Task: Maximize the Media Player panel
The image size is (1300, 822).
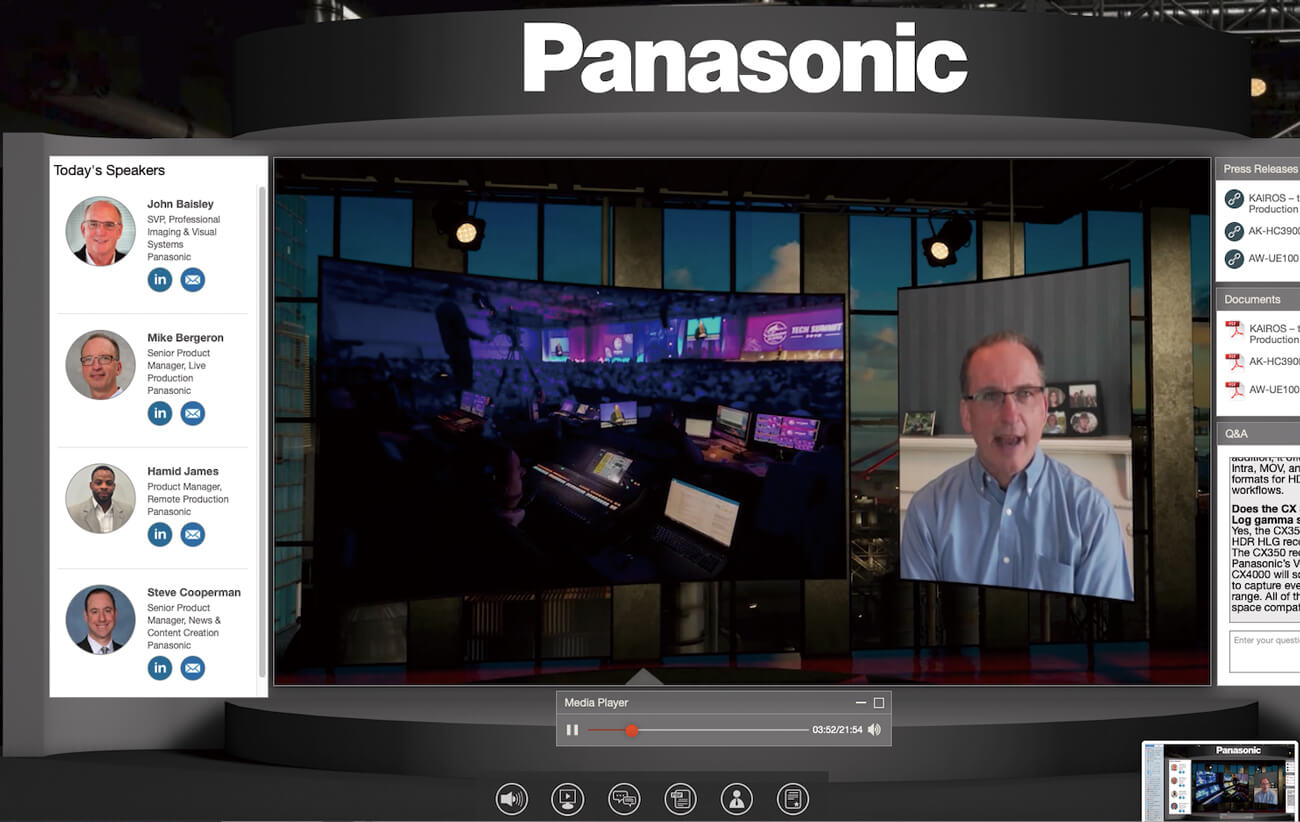Action: click(879, 703)
